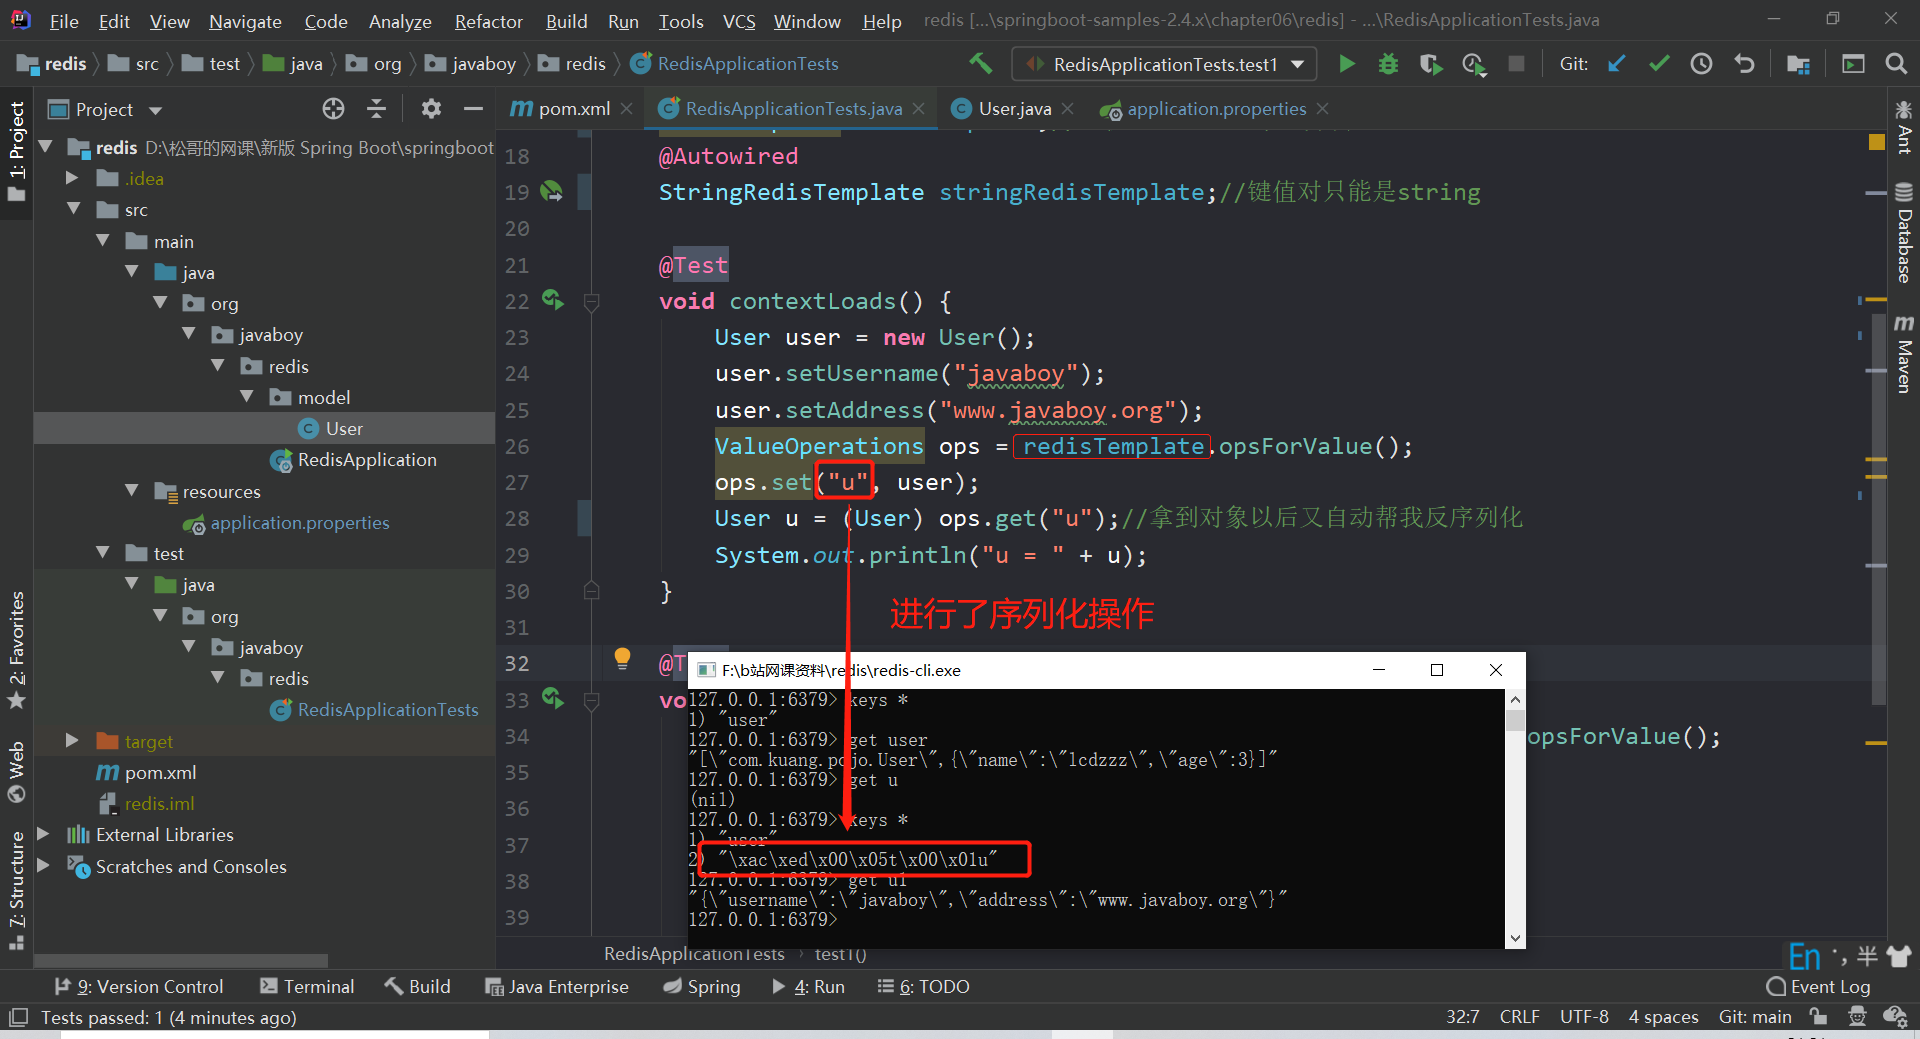This screenshot has height=1039, width=1920.
Task: Select pom.xml in project tree
Action: pos(147,772)
